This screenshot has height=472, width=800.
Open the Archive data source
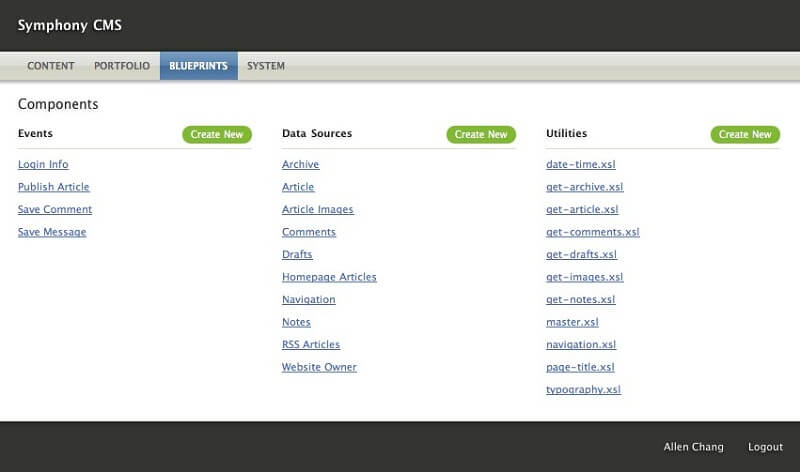click(301, 164)
